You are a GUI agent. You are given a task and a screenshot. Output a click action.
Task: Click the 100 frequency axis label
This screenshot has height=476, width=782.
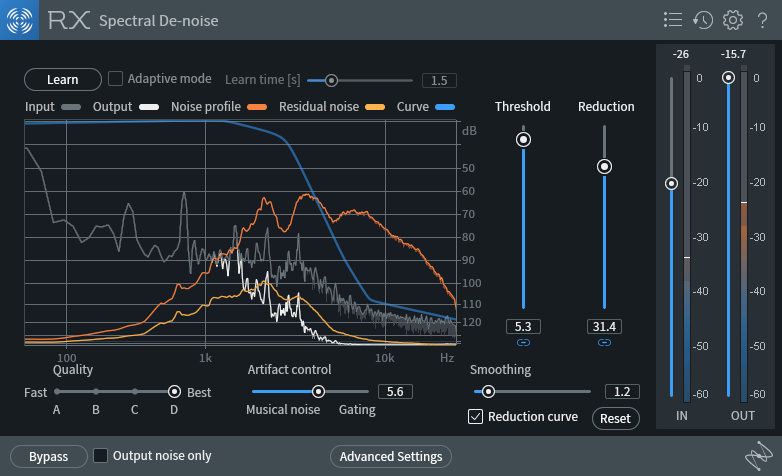pos(67,358)
